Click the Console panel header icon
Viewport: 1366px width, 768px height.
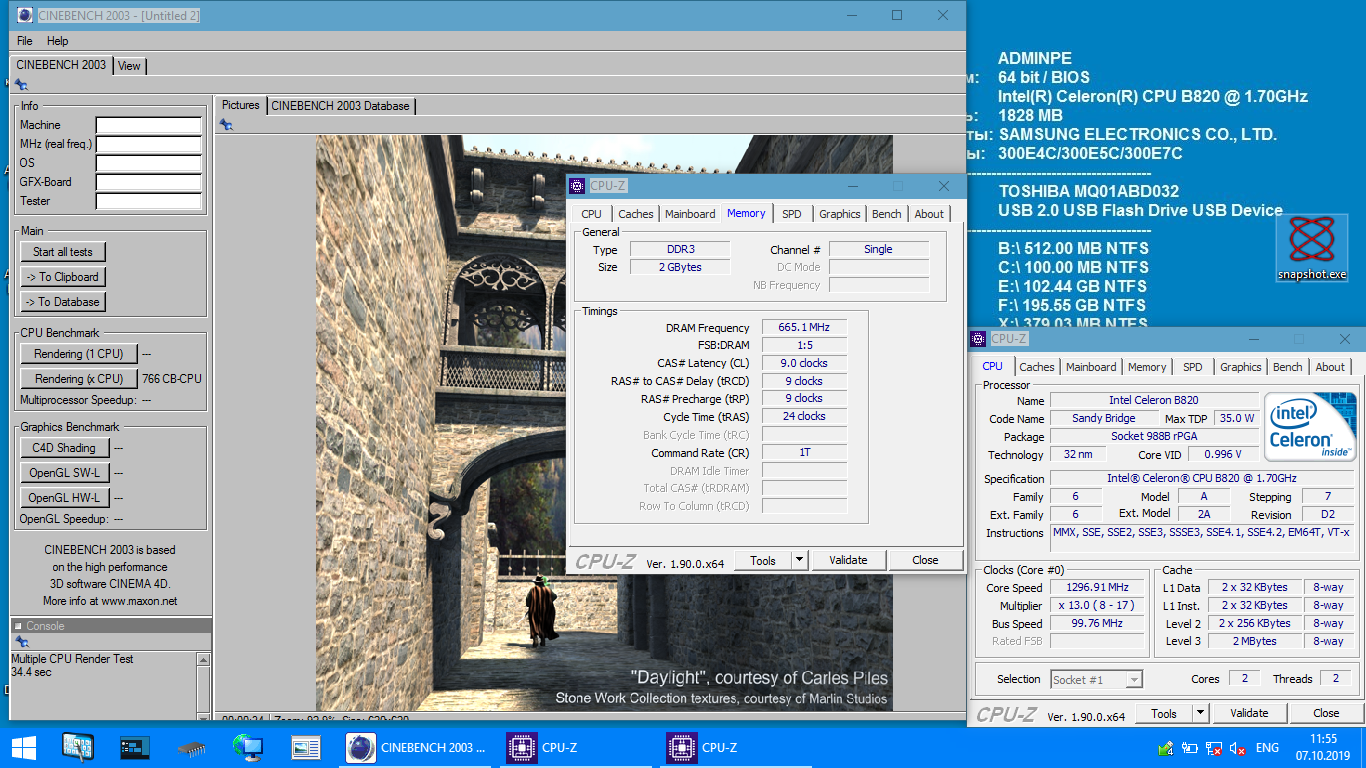click(x=18, y=626)
